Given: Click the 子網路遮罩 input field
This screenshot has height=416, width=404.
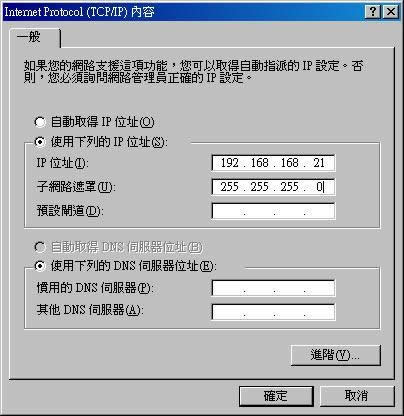Looking at the screenshot, I should (273, 187).
